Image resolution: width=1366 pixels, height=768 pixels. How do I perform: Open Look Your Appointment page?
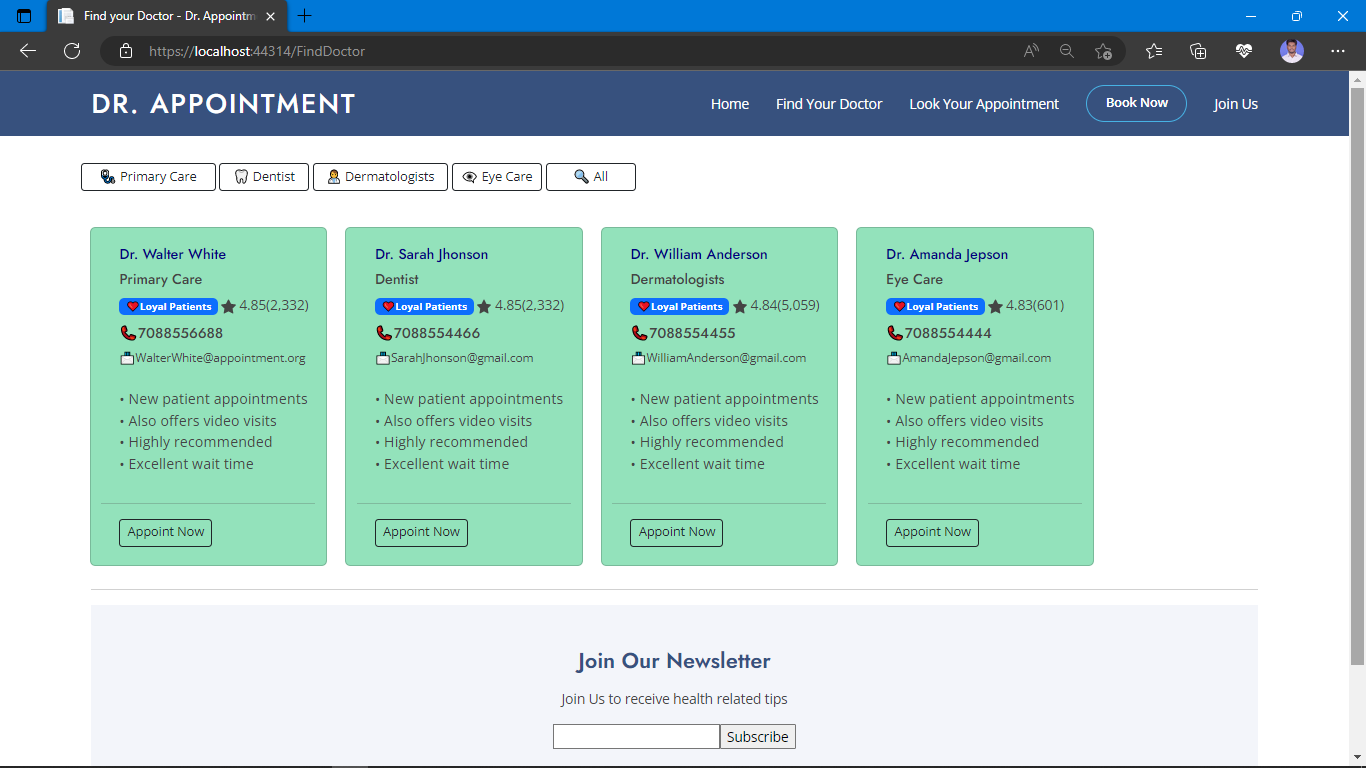(984, 104)
